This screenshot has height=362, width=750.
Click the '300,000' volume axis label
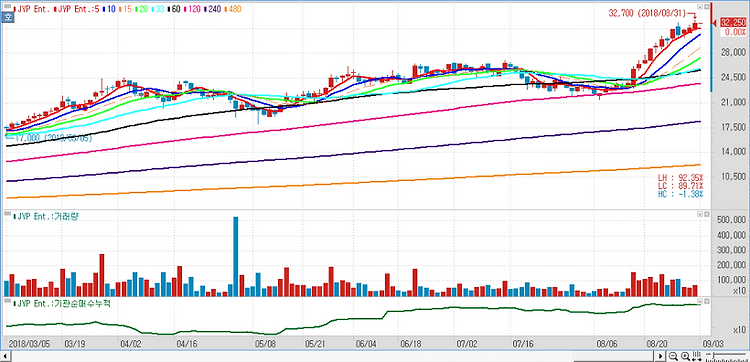(731, 250)
